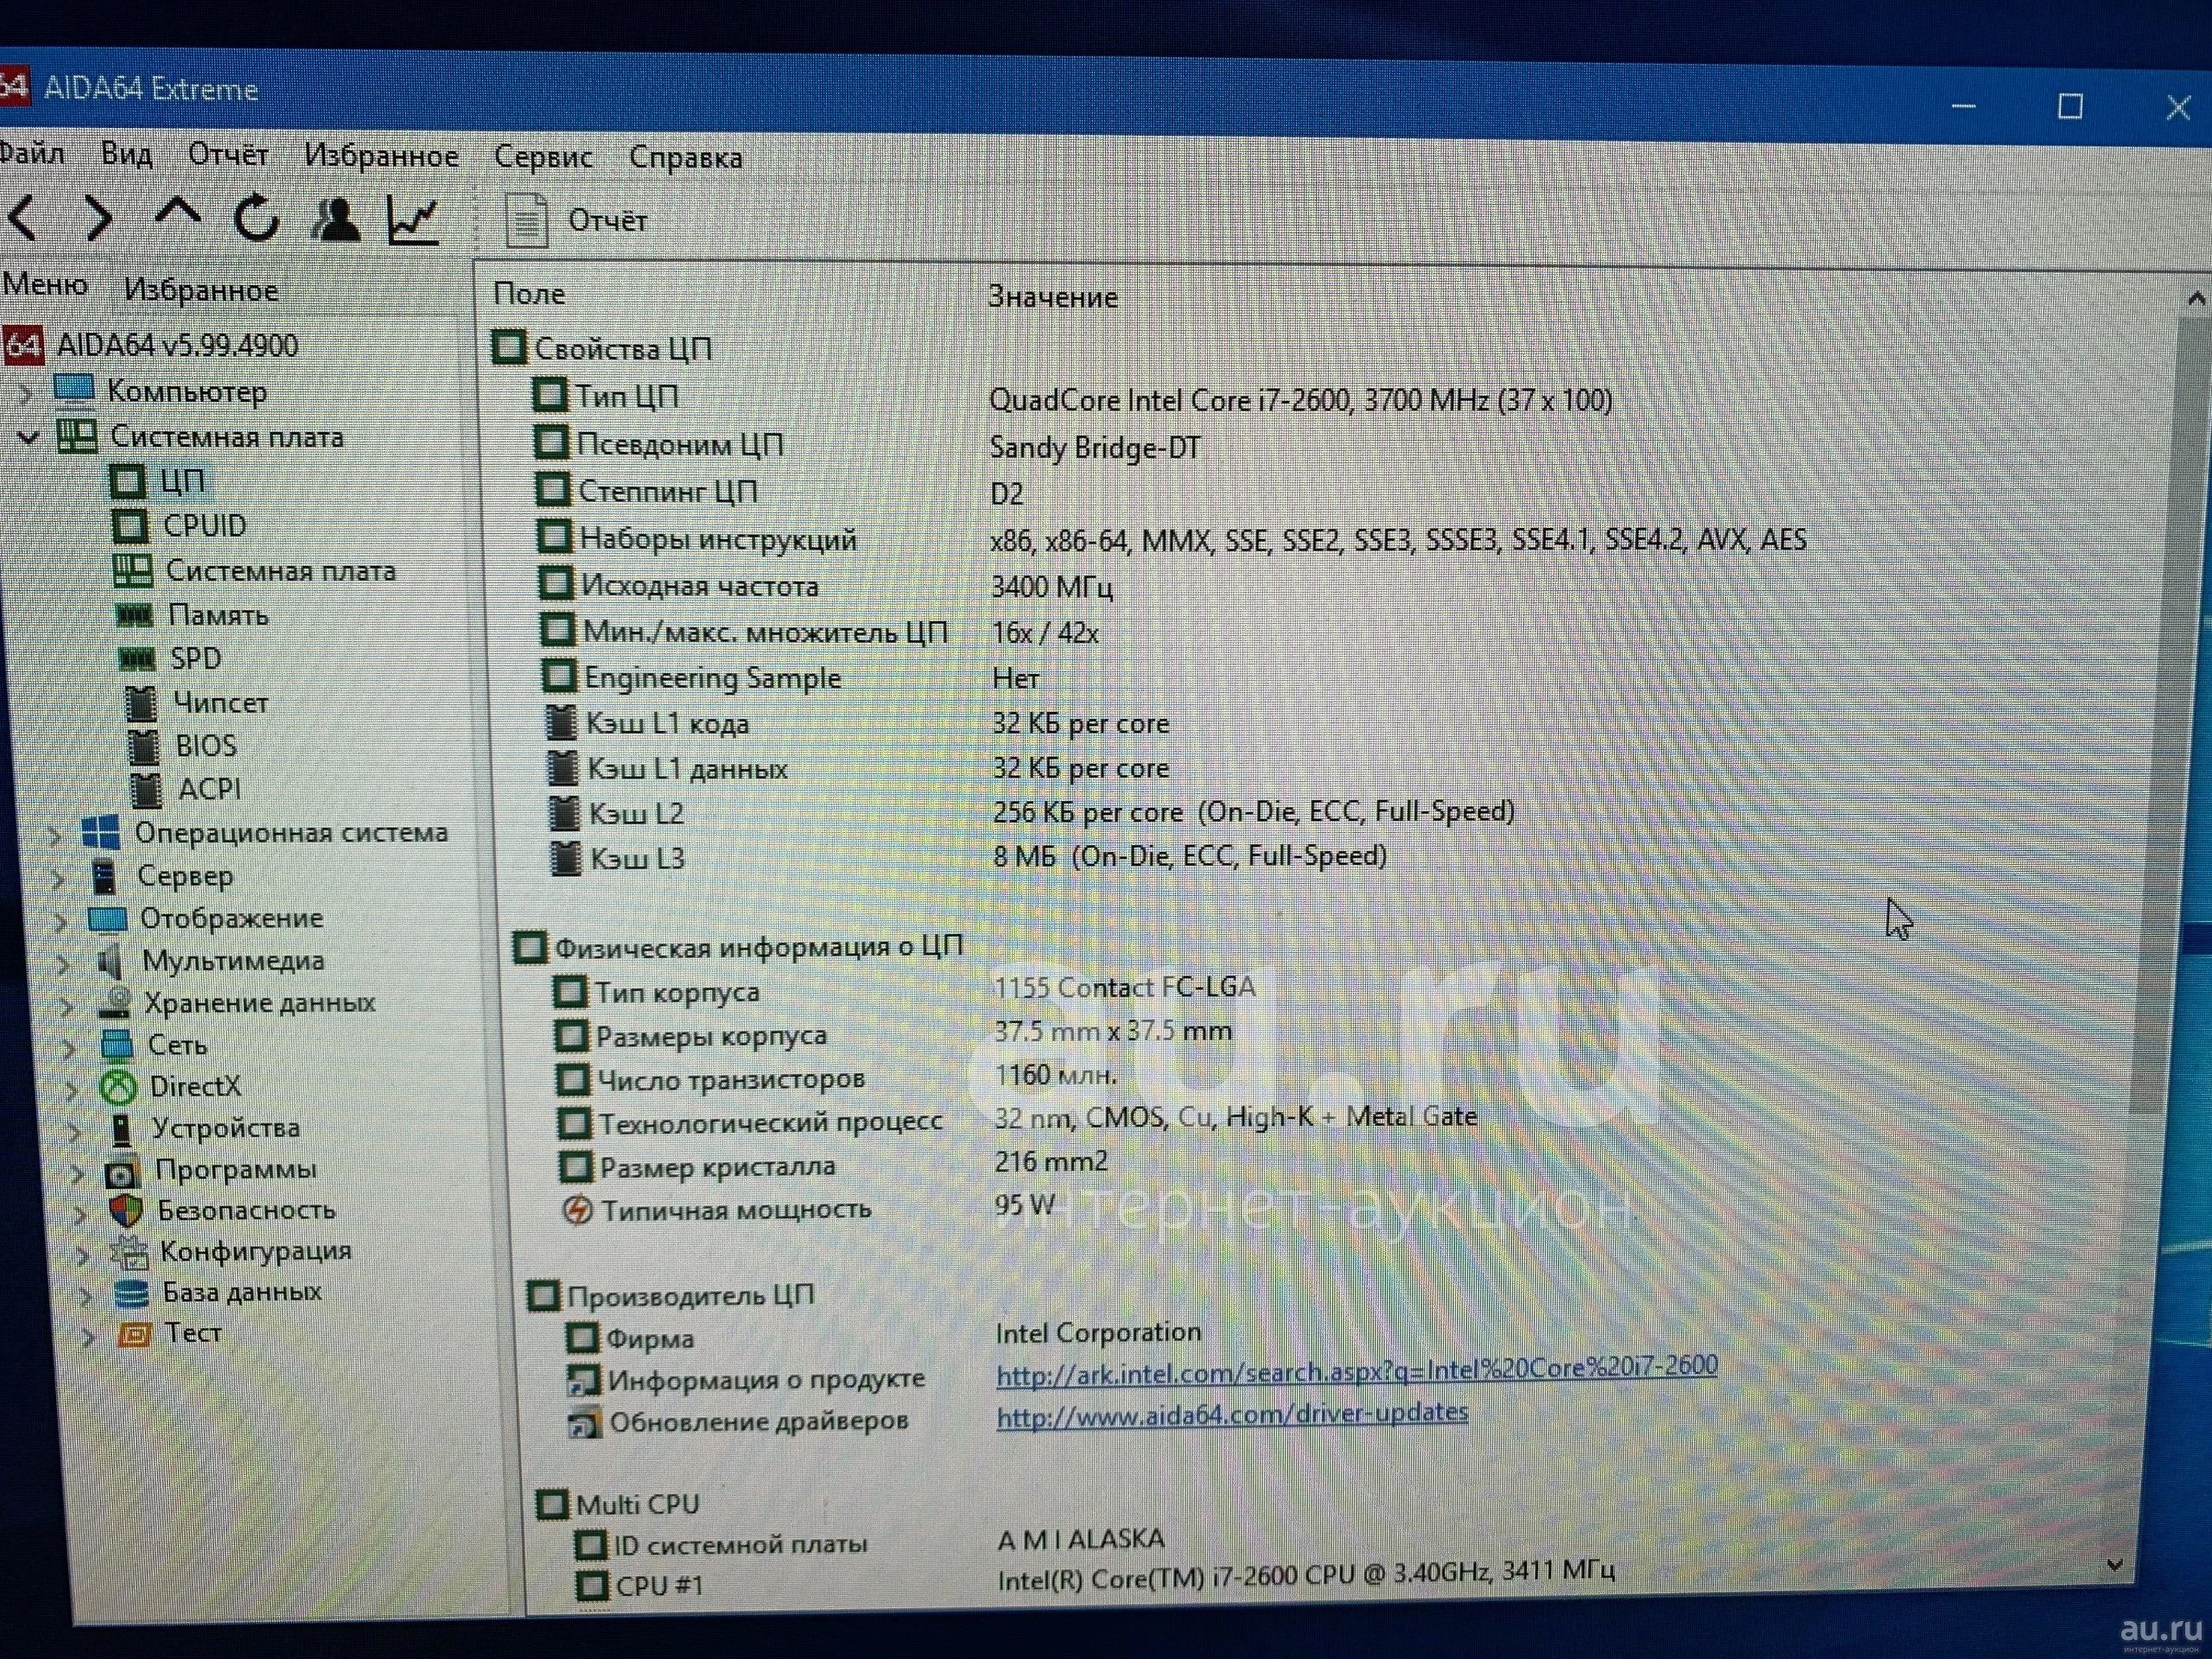Screen dimensions: 2212x1659
Task: Click the Отчёт toolbar button label
Action: (607, 220)
